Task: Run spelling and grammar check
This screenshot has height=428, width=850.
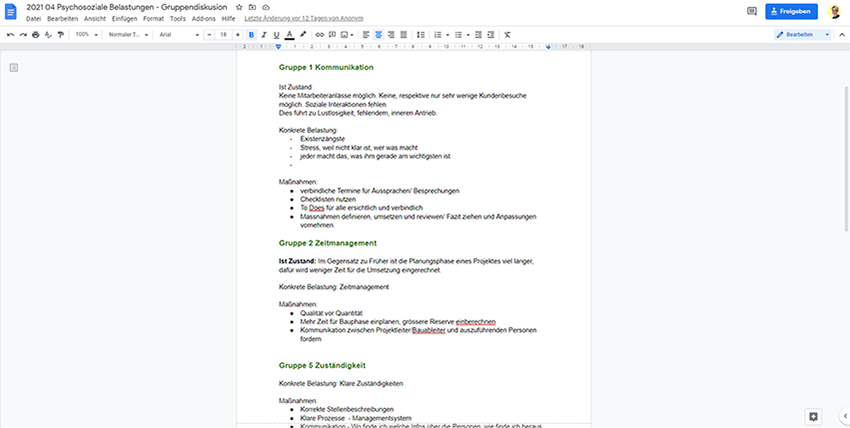Action: [48, 35]
